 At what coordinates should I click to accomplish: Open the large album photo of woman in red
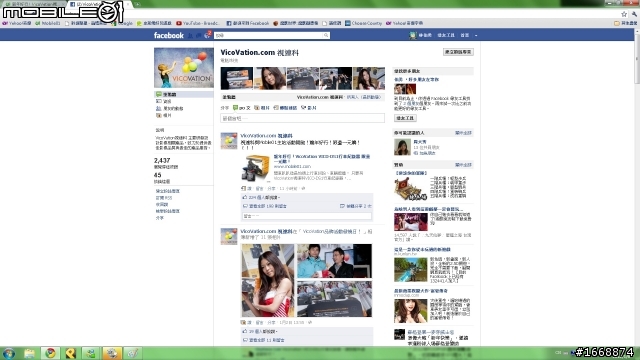pyautogui.click(x=268, y=280)
